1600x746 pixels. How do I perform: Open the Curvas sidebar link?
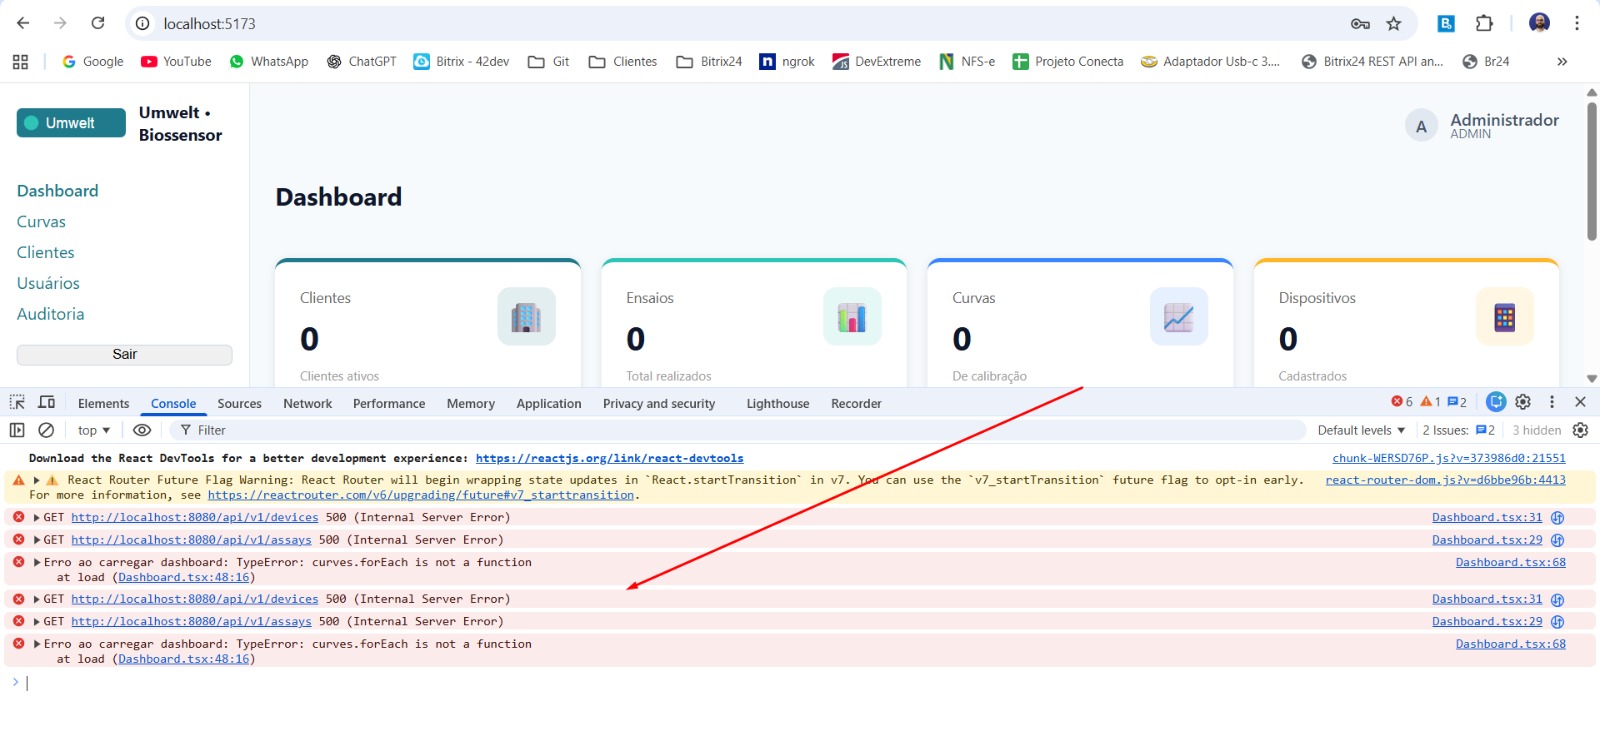(41, 222)
